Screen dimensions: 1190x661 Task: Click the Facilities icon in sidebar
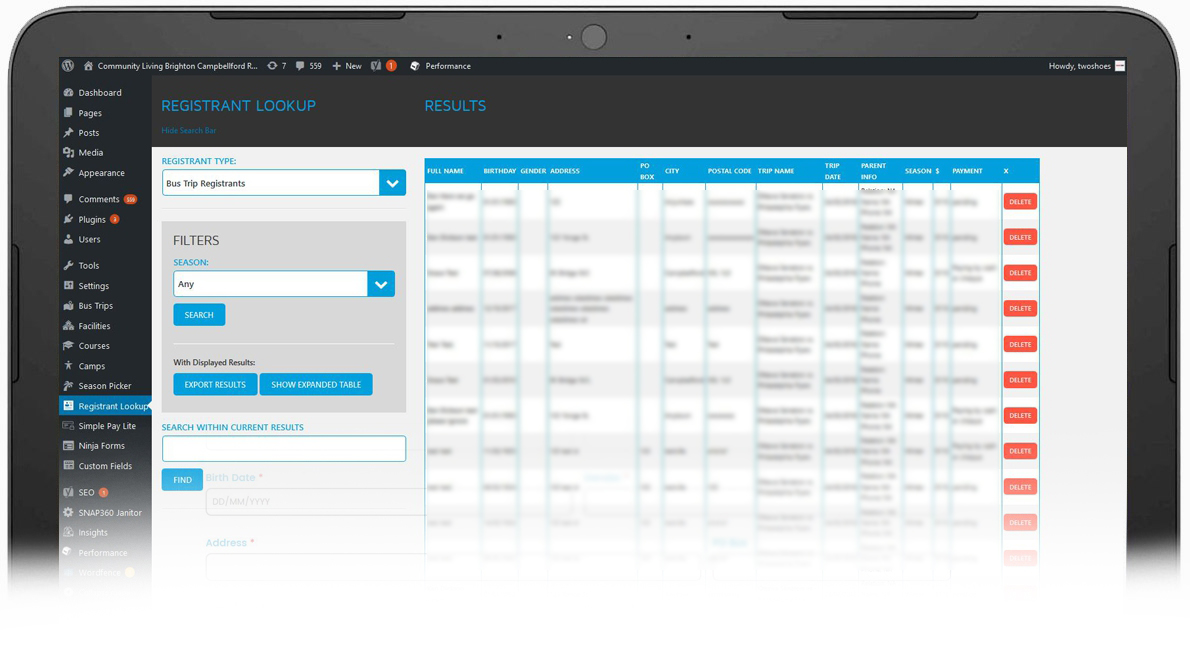click(68, 326)
